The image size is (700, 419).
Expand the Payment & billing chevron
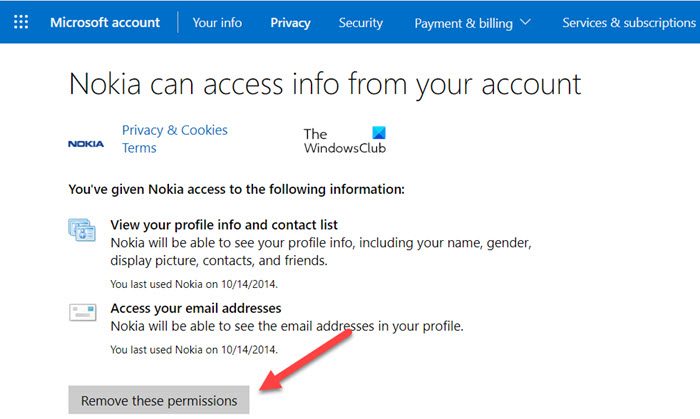526,22
